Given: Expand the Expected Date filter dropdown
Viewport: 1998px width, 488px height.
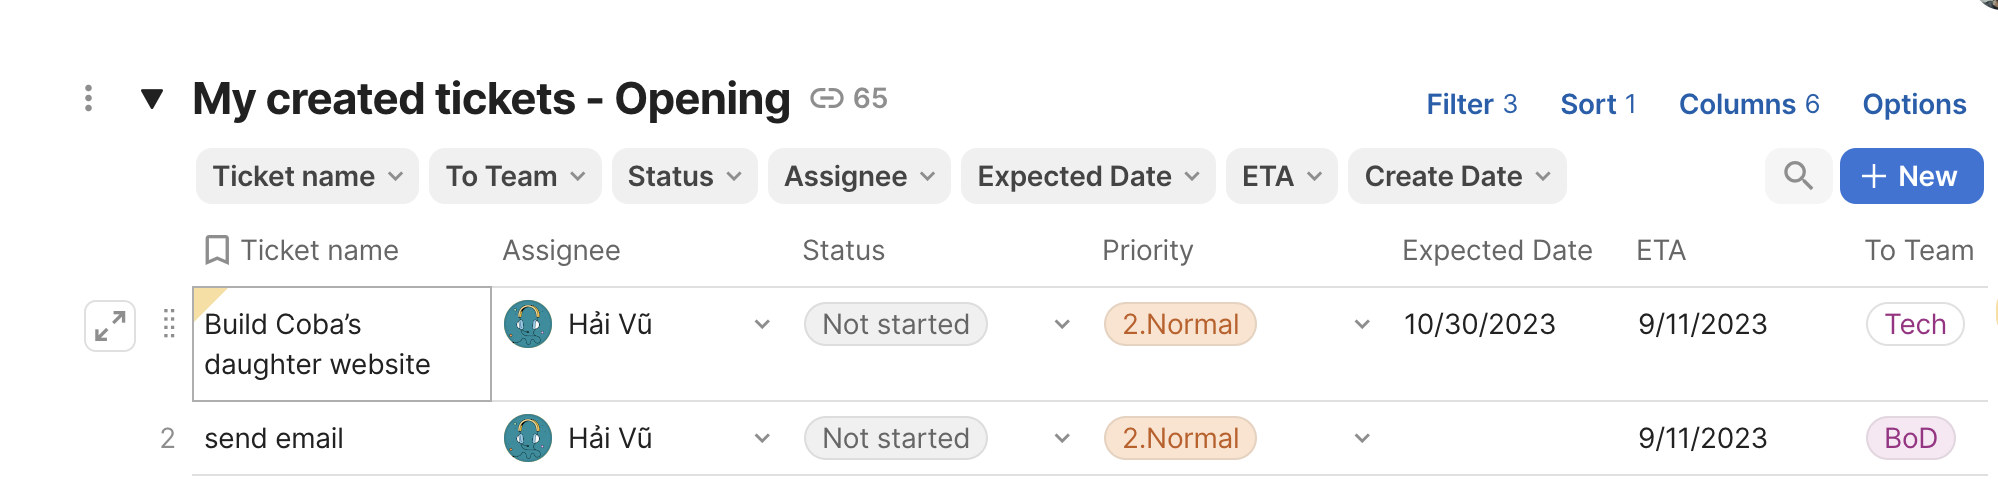Looking at the screenshot, I should pos(1087,176).
